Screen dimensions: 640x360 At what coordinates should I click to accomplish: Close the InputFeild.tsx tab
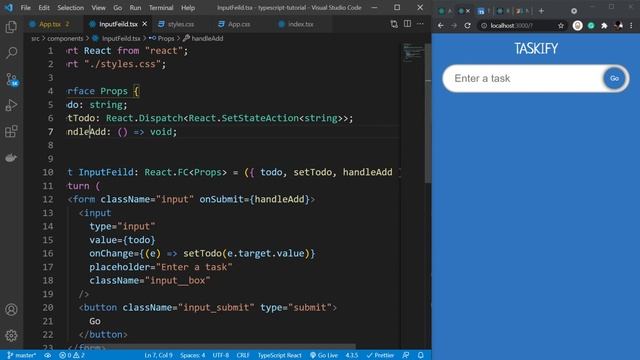pos(144,24)
